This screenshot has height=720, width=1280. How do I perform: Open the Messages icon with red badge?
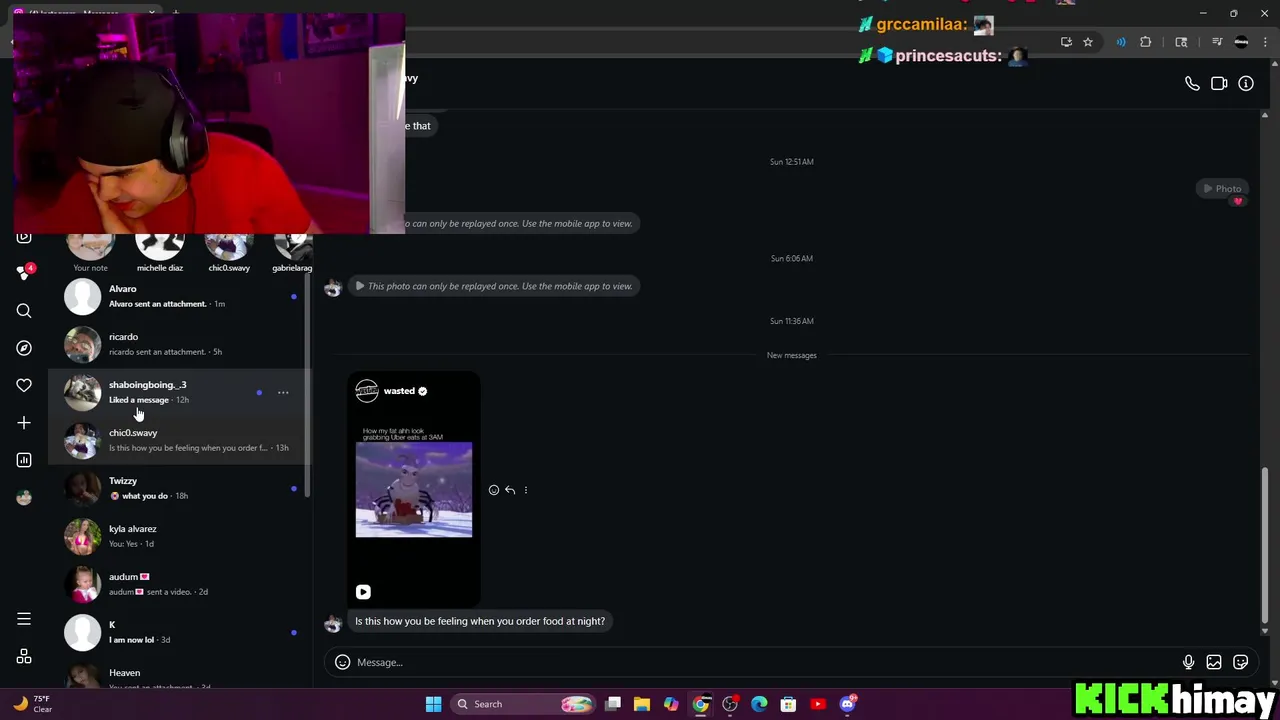point(24,273)
